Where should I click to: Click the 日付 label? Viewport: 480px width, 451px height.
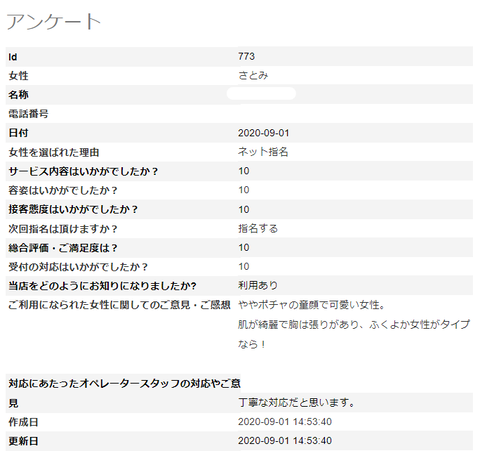(18, 133)
